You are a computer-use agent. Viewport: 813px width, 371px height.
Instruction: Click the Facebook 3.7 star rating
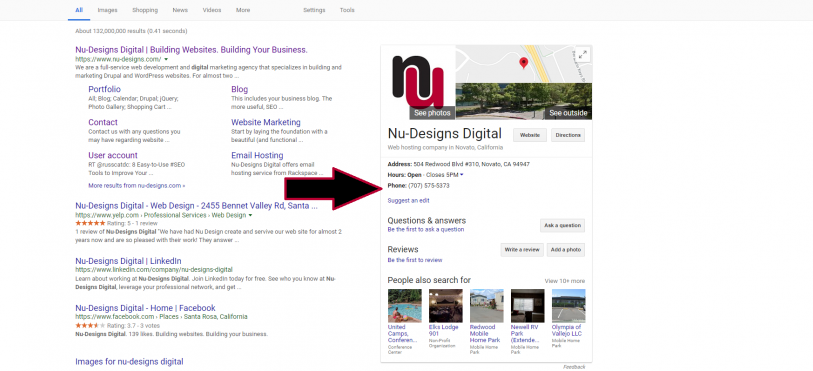coord(90,325)
